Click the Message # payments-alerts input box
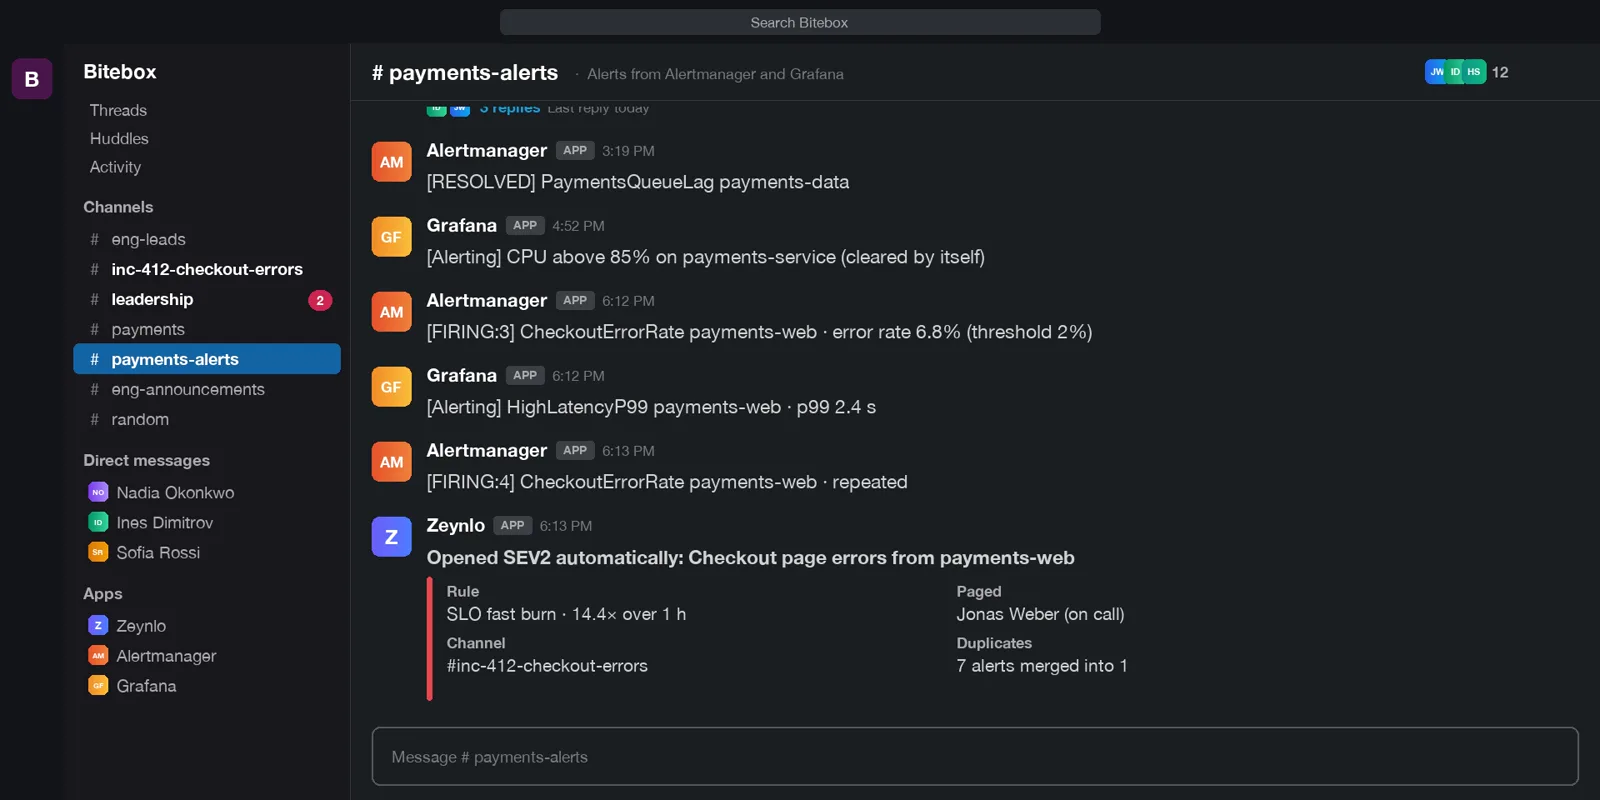1600x800 pixels. [975, 757]
